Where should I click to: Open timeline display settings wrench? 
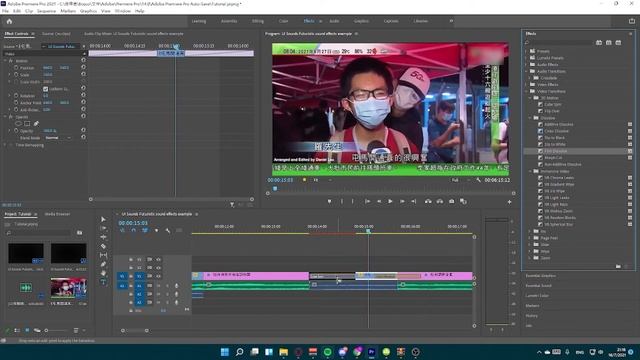pyautogui.click(x=168, y=231)
